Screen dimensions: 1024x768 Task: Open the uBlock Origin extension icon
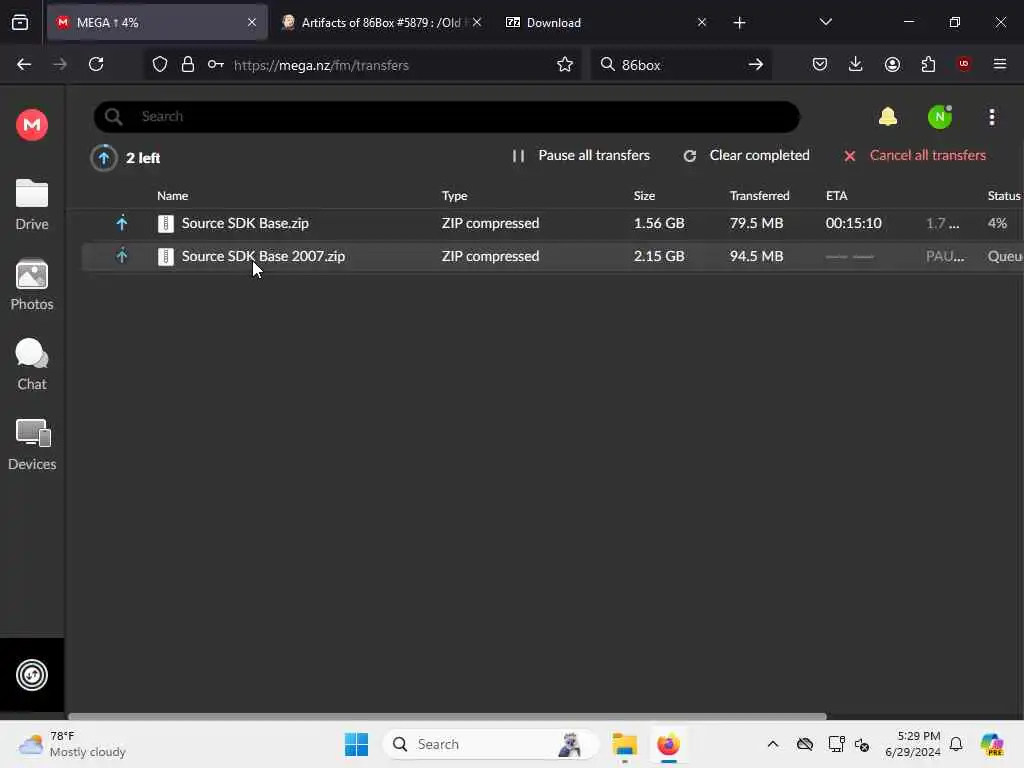964,63
